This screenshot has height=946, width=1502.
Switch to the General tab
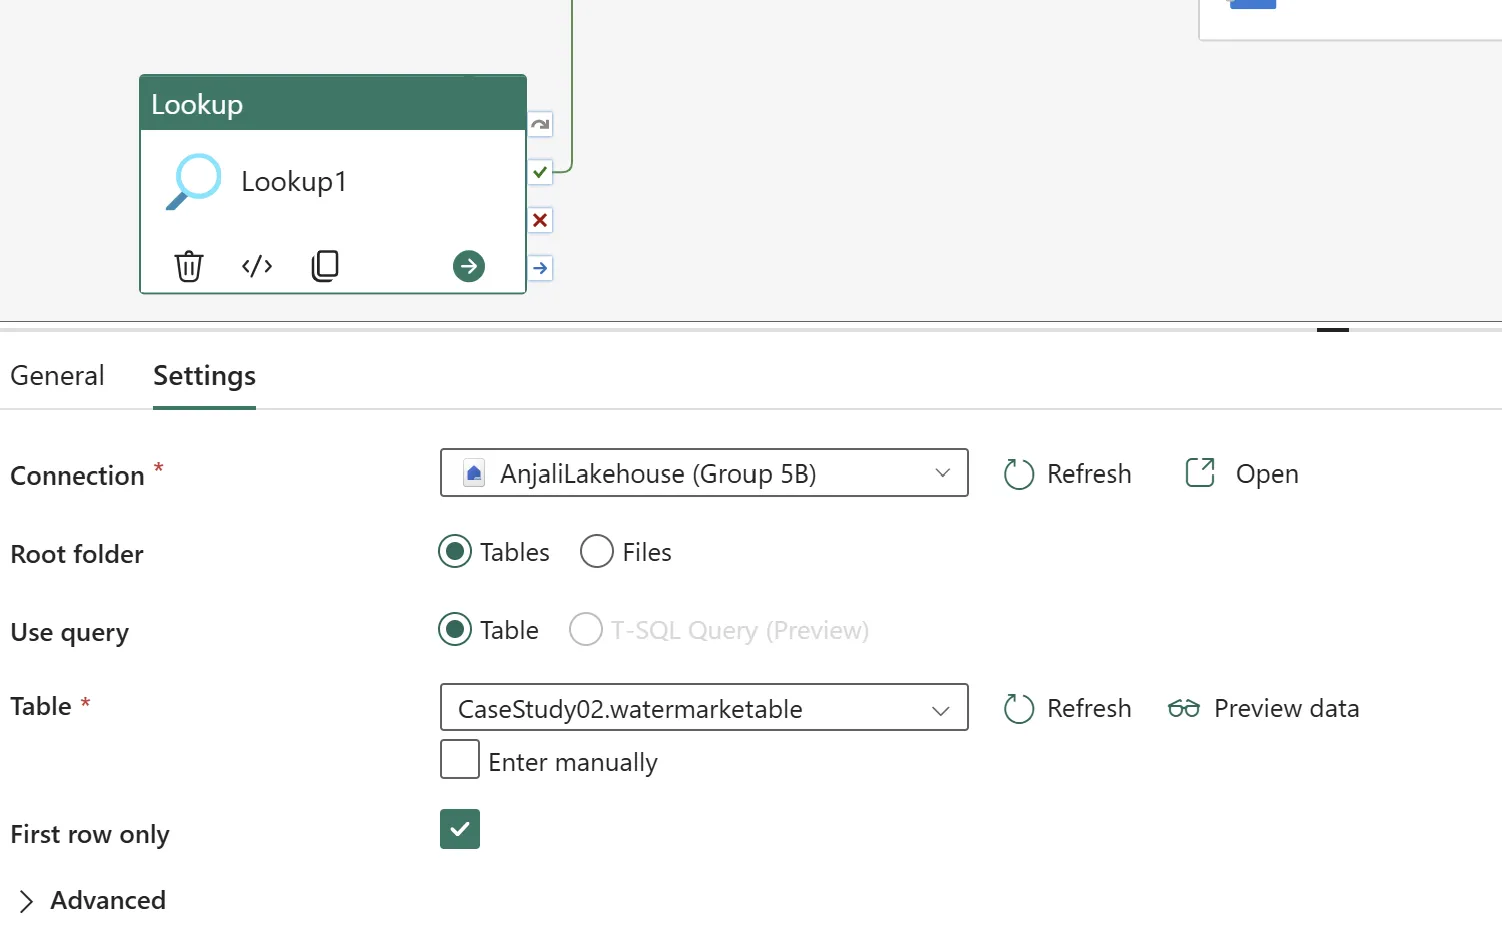pos(57,376)
